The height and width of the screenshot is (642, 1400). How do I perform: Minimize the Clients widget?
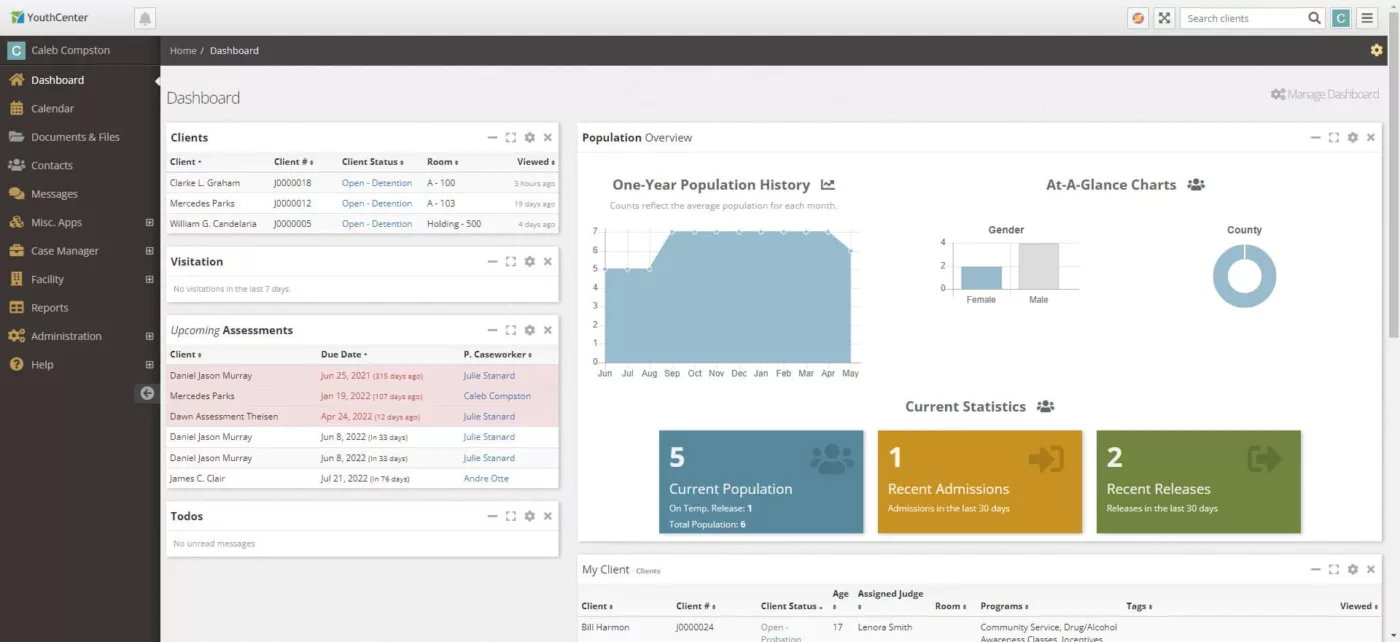(492, 137)
